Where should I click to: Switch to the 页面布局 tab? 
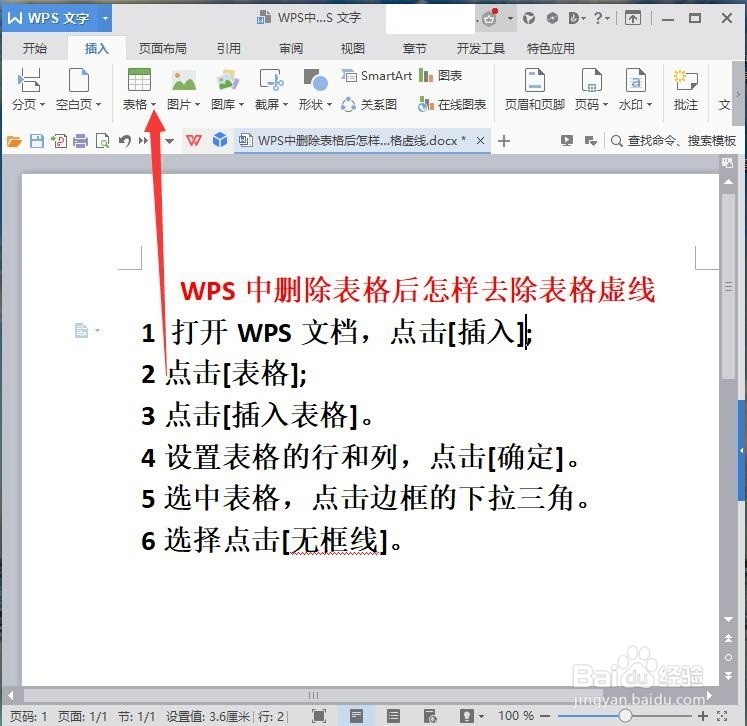point(162,48)
